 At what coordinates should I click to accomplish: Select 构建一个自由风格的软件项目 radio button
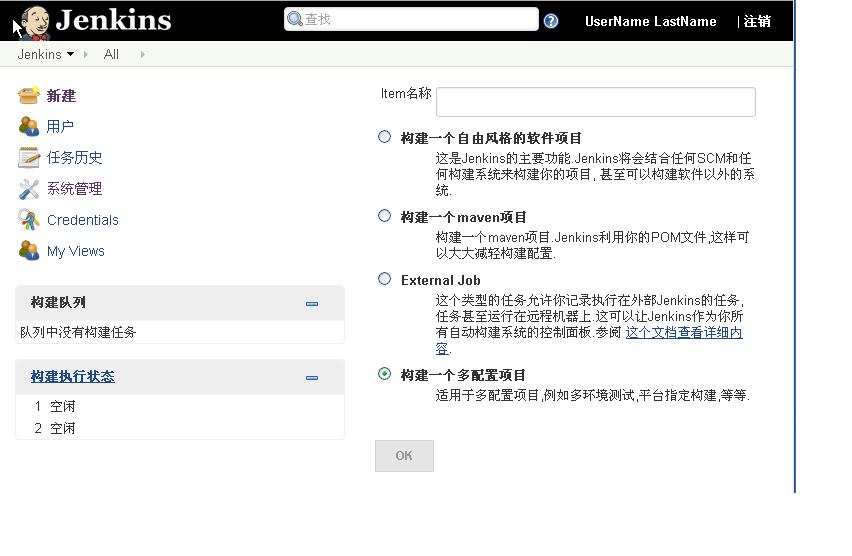(x=384, y=137)
